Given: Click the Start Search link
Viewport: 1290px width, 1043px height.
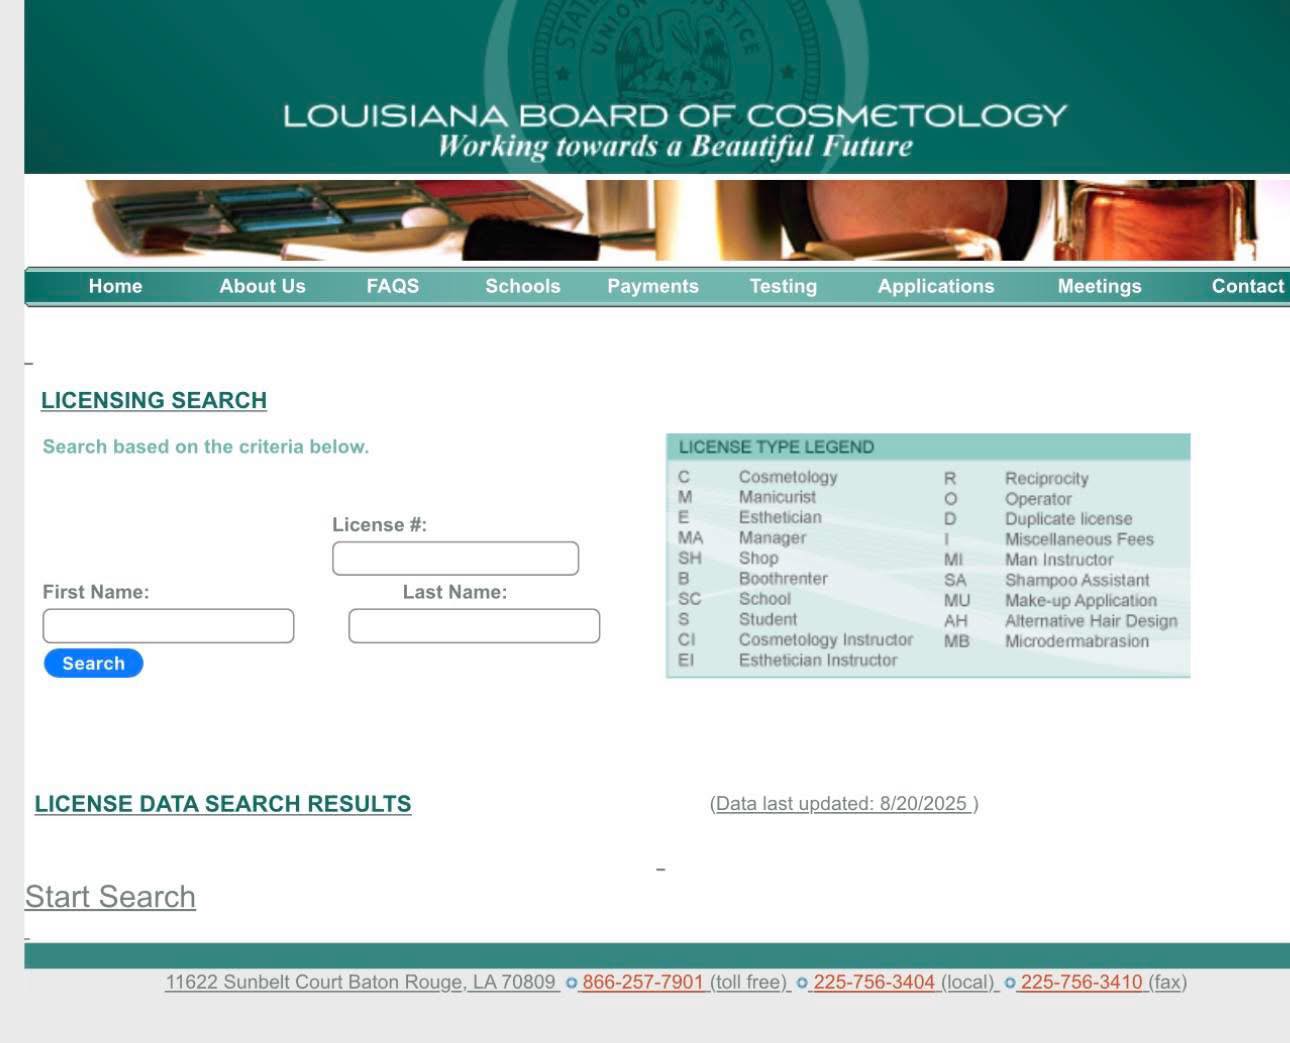Looking at the screenshot, I should [110, 897].
